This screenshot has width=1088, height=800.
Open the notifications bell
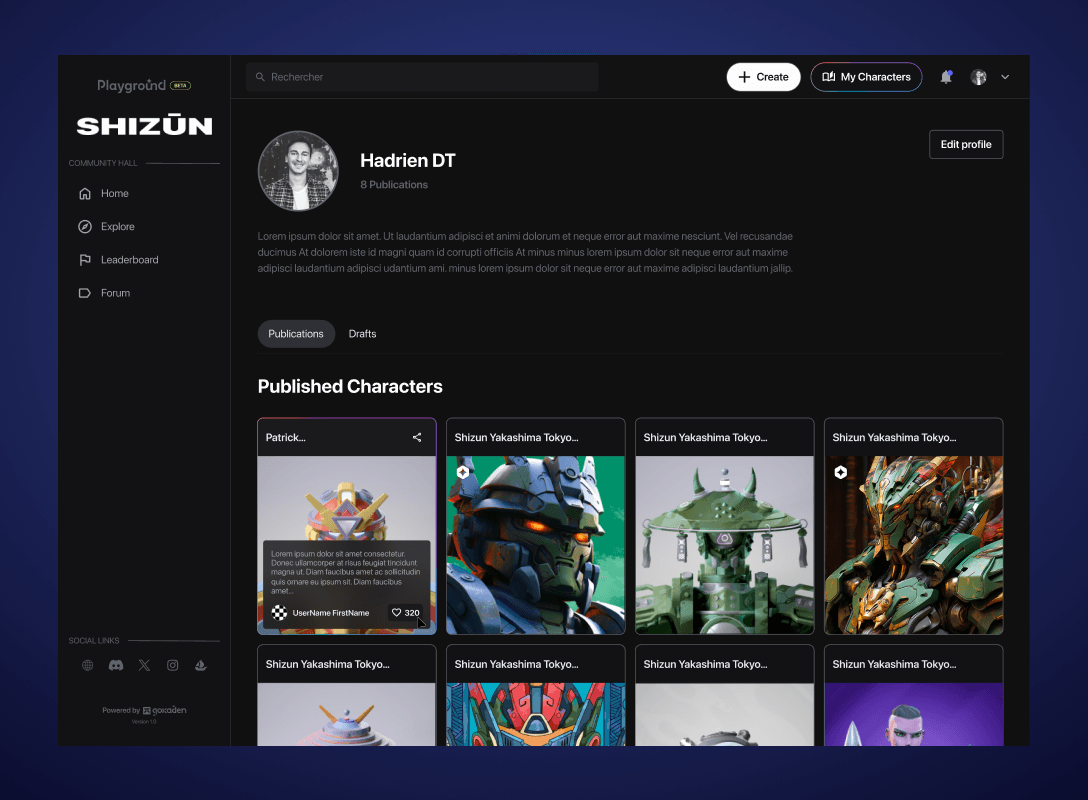point(946,77)
